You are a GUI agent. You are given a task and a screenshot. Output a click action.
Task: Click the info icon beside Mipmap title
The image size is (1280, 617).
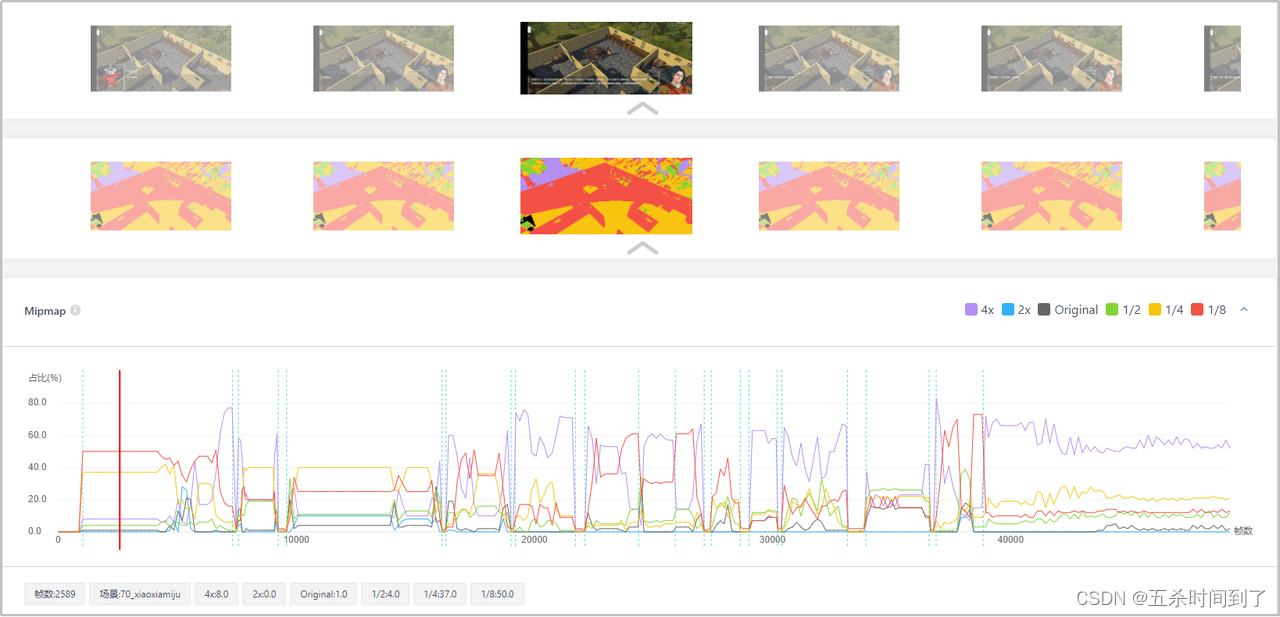tap(75, 311)
